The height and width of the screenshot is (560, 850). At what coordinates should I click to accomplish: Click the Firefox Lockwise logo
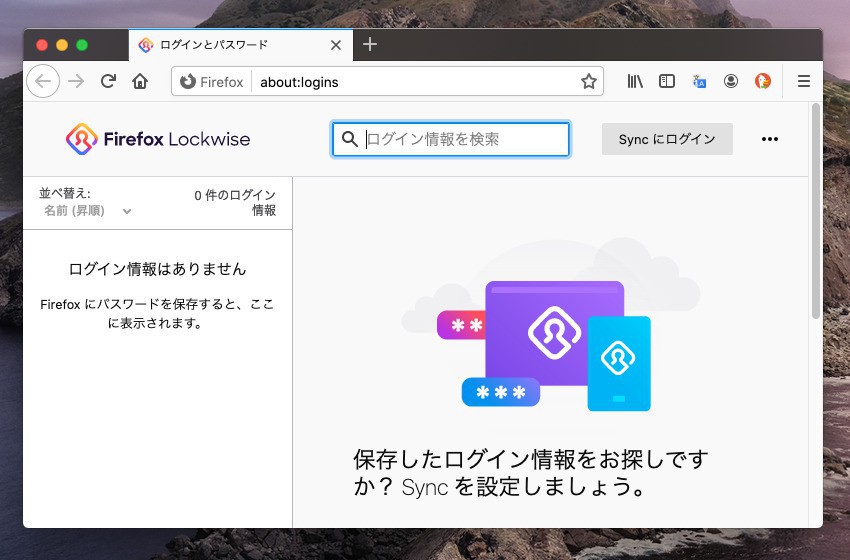pyautogui.click(x=158, y=139)
